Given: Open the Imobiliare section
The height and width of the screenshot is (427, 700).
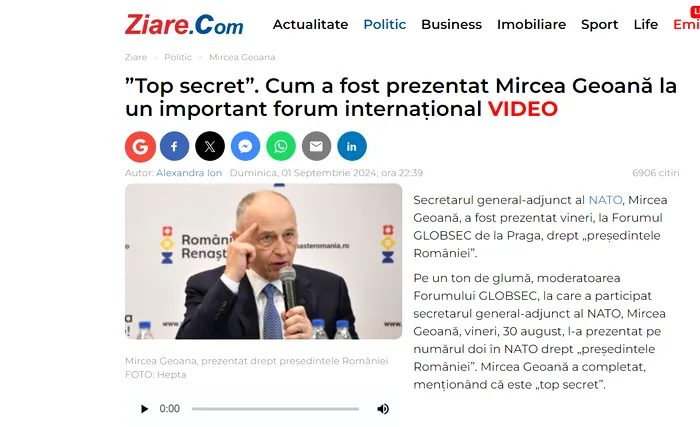Looking at the screenshot, I should (531, 24).
